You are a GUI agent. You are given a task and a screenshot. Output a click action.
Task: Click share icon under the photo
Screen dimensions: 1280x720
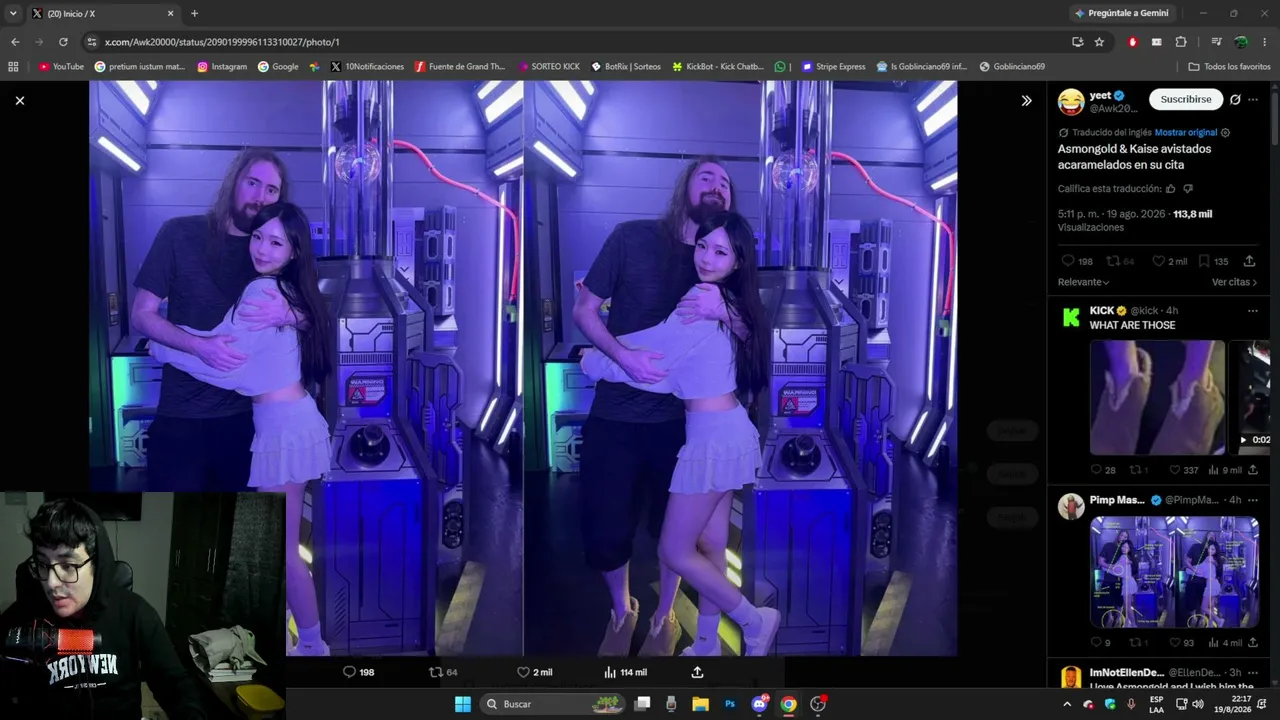coord(697,672)
